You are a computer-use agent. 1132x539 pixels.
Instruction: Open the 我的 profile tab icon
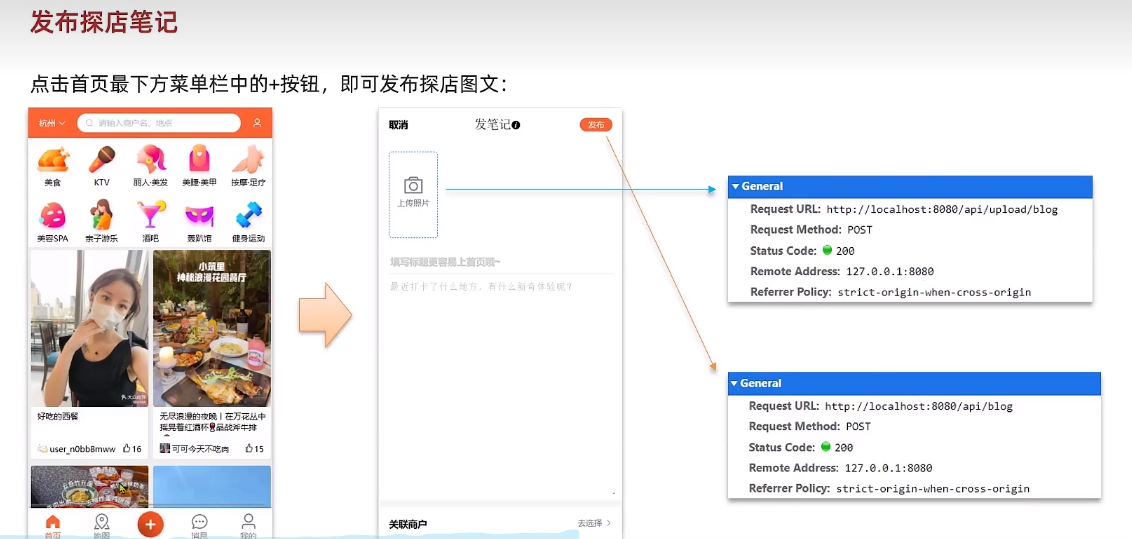248,522
